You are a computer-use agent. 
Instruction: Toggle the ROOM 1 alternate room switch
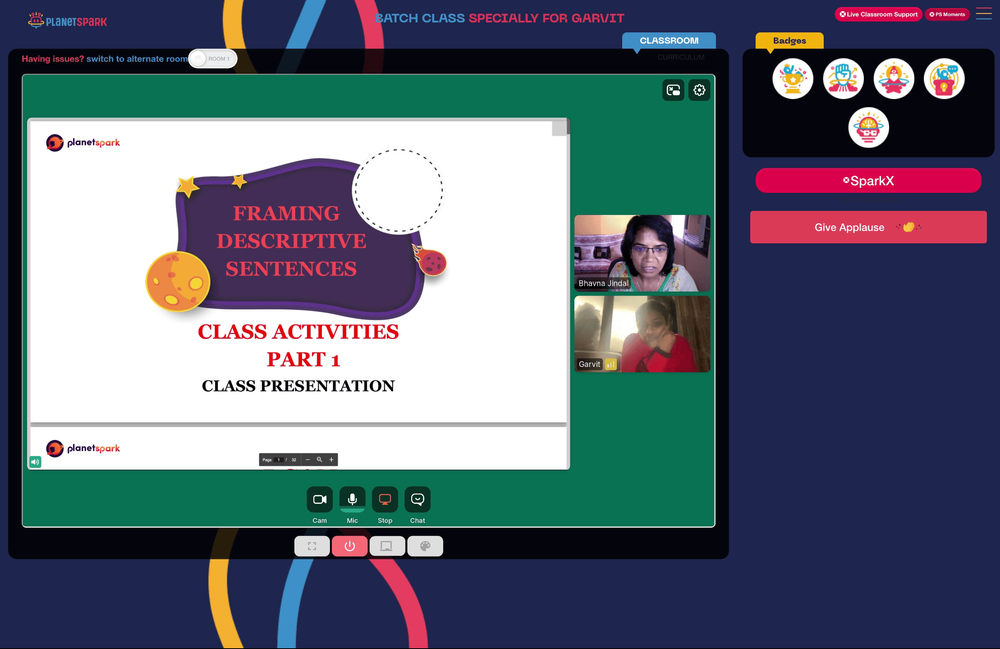click(213, 59)
